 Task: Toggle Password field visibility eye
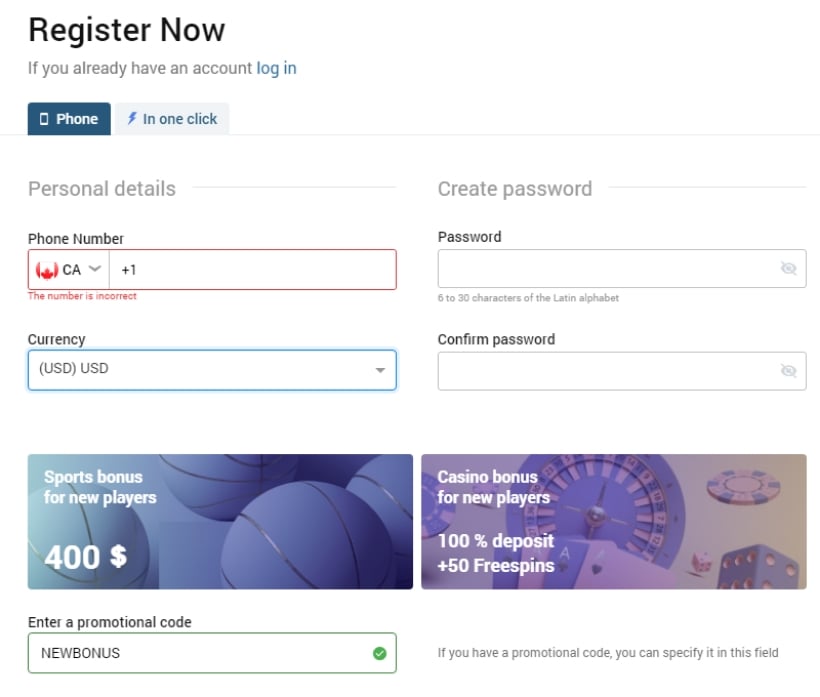[788, 269]
